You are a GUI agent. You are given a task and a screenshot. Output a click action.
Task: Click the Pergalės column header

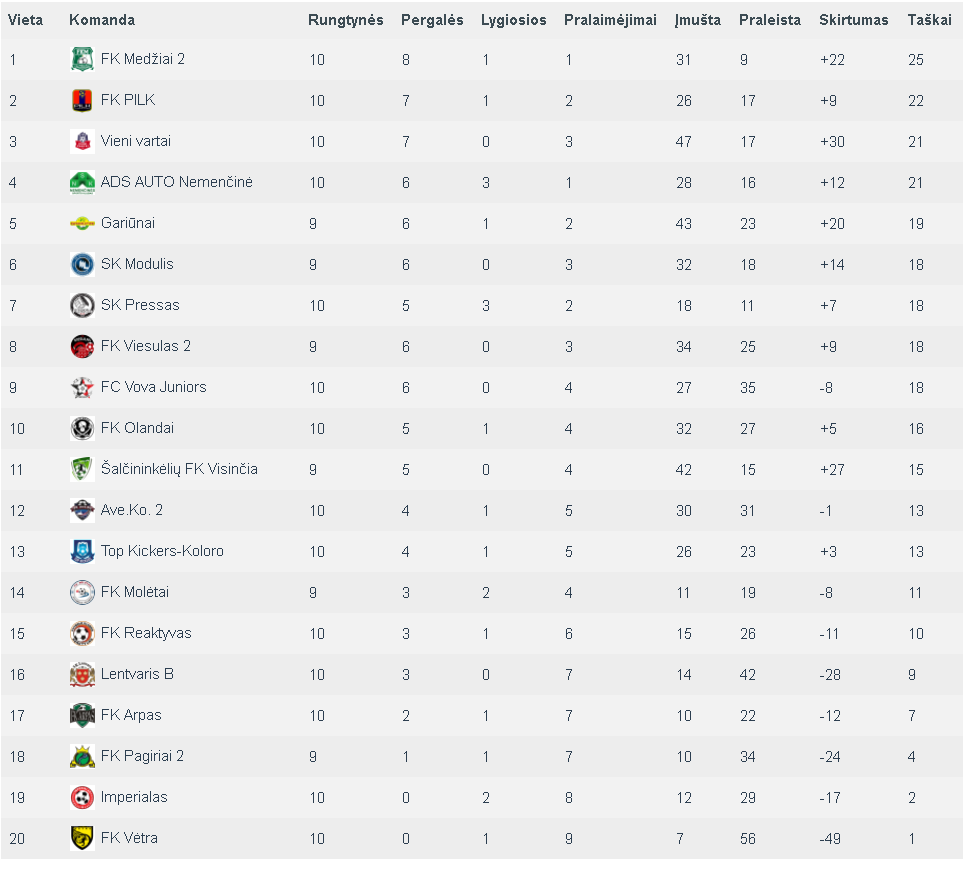(432, 20)
